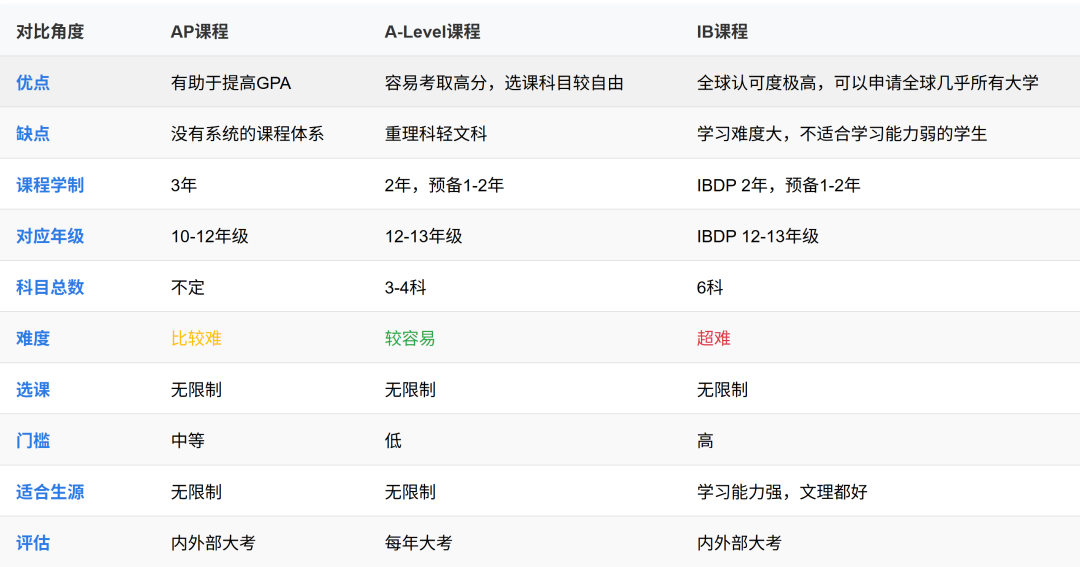Click the yellow 比较难 text
The image size is (1080, 567).
(x=196, y=339)
